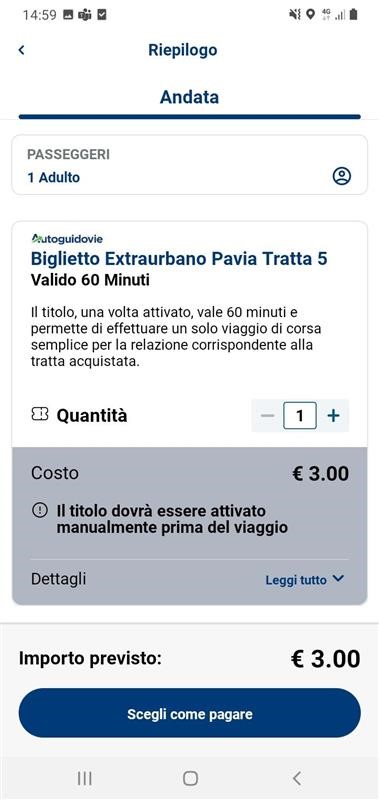Tap the ticket icon beside Quantità
Screen dimensions: 379x800
coord(40,415)
